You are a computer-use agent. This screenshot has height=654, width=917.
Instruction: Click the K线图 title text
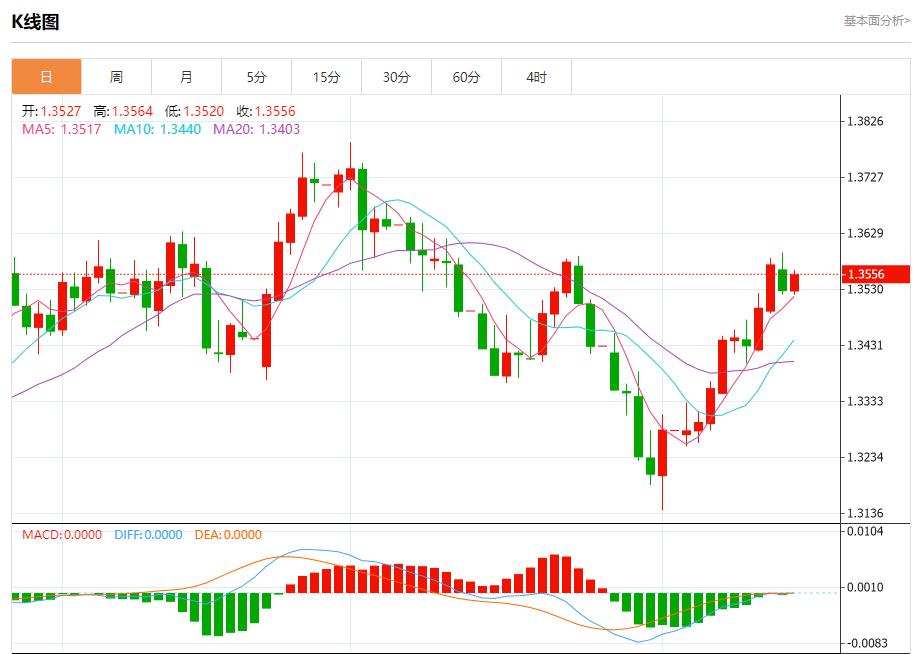coord(36,18)
